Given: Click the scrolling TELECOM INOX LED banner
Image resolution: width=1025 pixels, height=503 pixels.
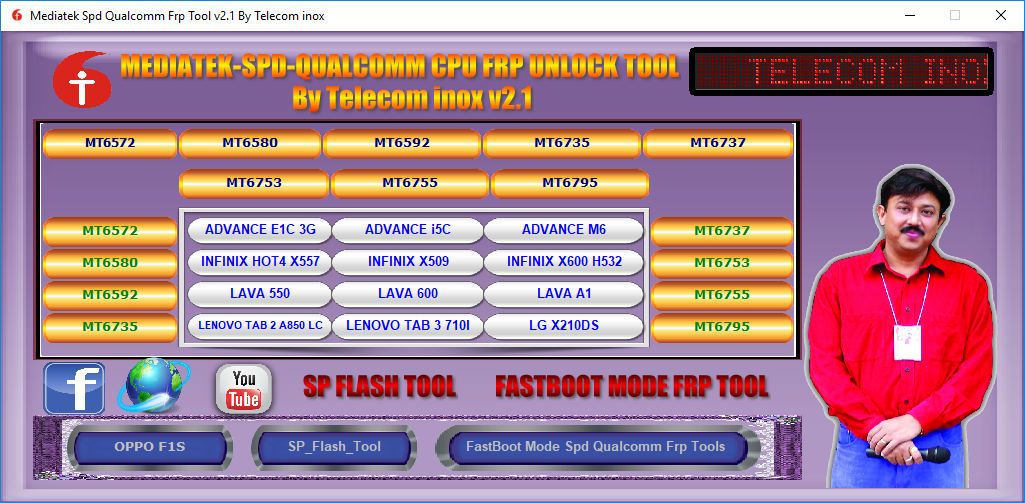Looking at the screenshot, I should [841, 72].
